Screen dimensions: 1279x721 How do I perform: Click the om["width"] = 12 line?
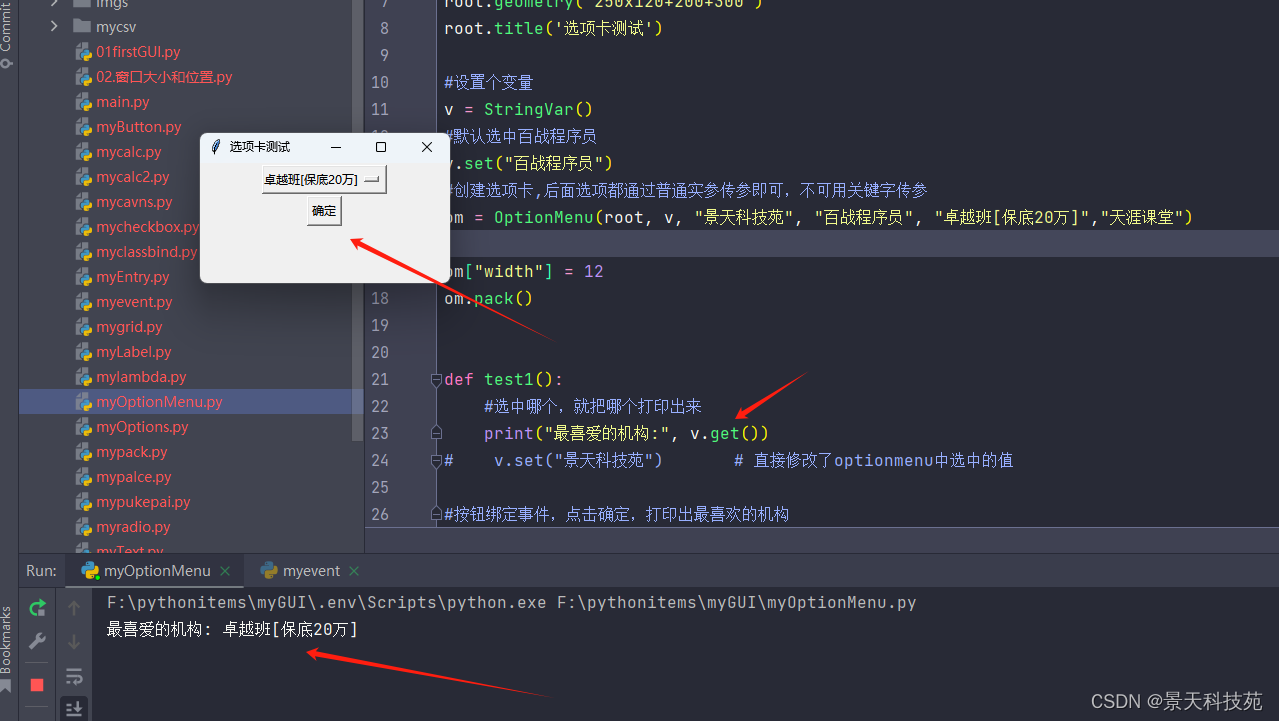524,271
